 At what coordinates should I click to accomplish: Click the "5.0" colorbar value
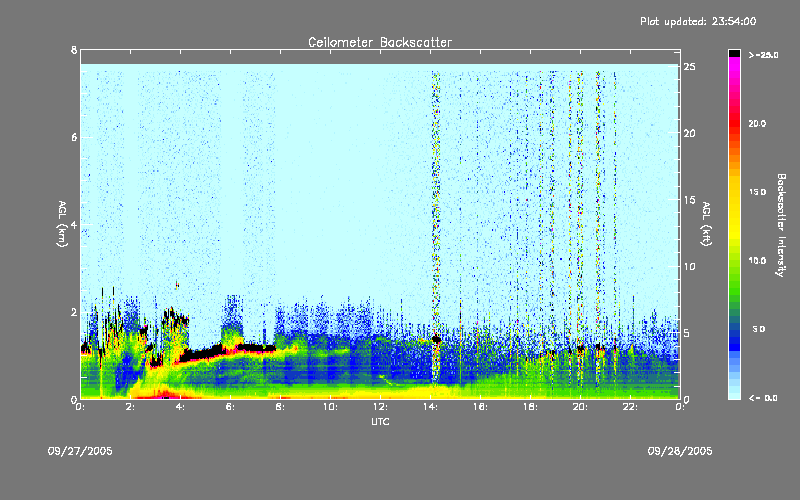point(759,329)
